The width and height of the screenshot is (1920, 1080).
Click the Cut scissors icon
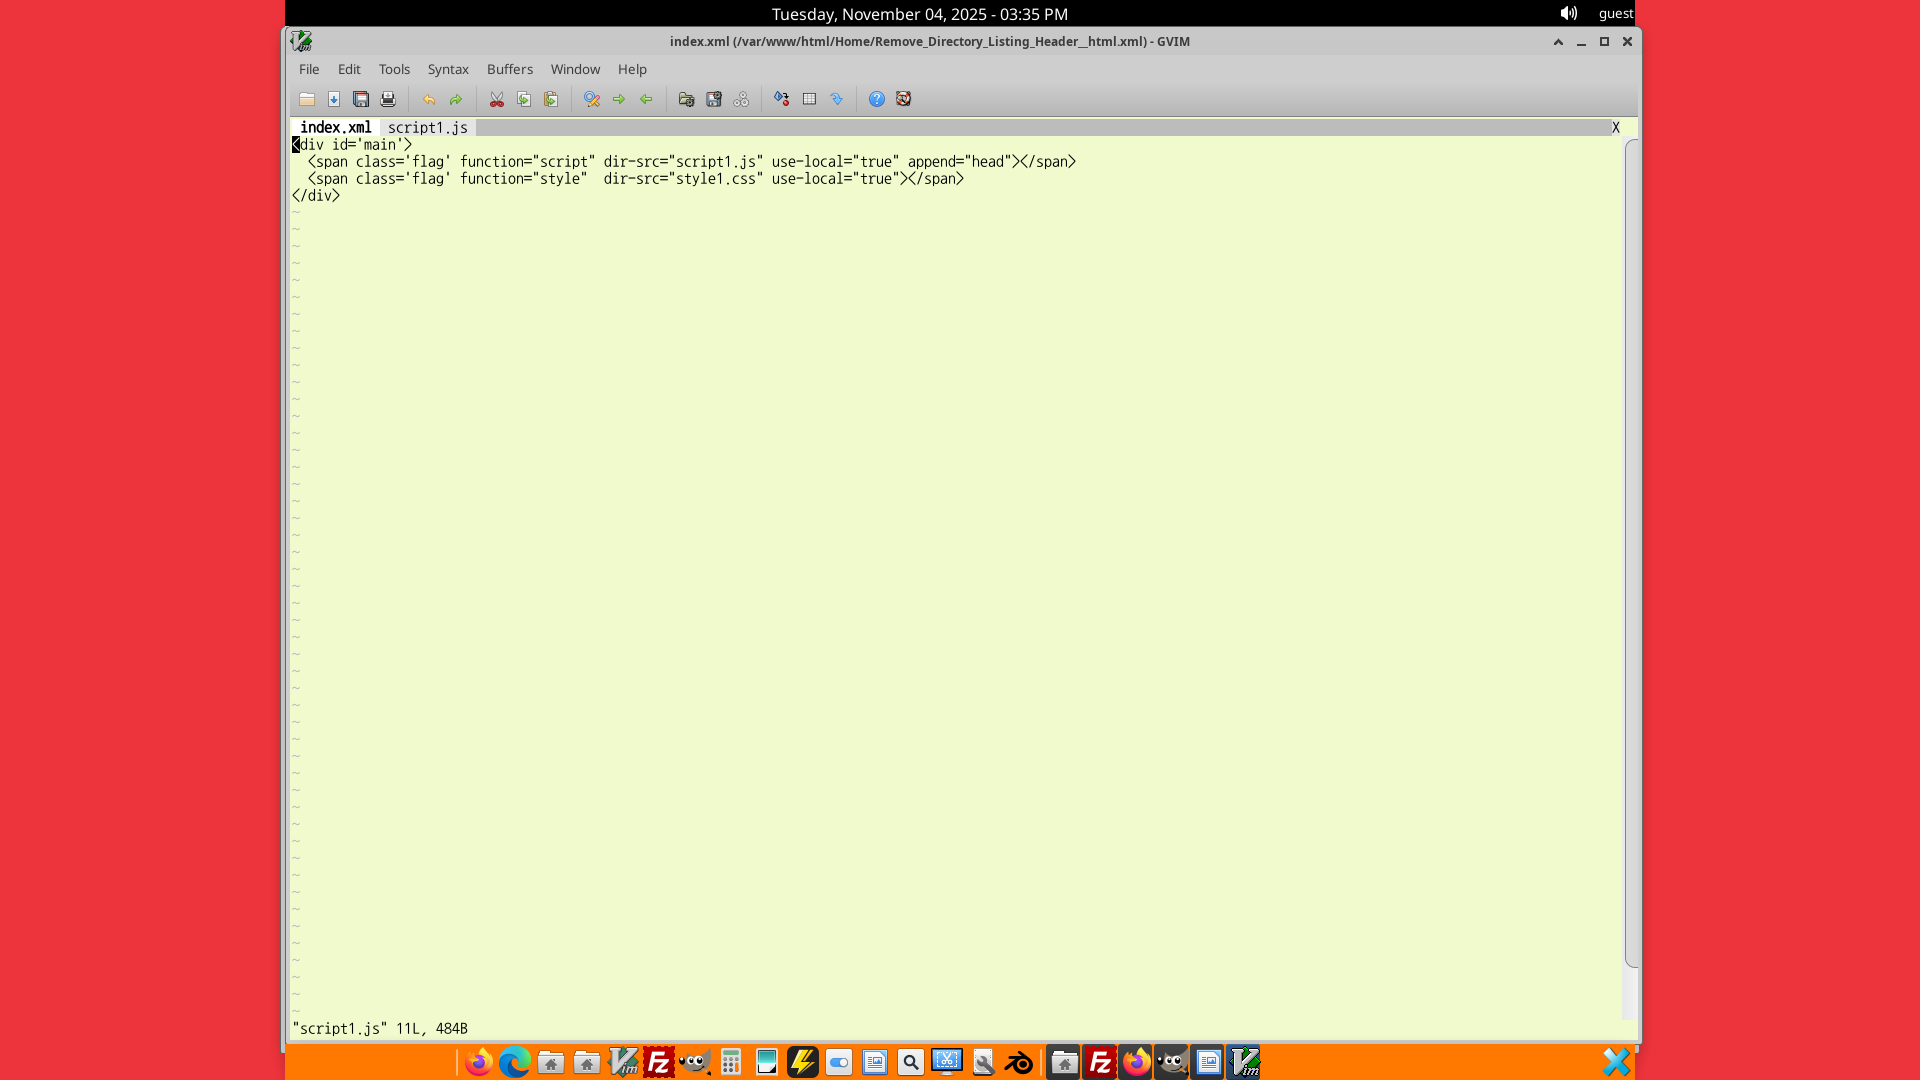[497, 99]
